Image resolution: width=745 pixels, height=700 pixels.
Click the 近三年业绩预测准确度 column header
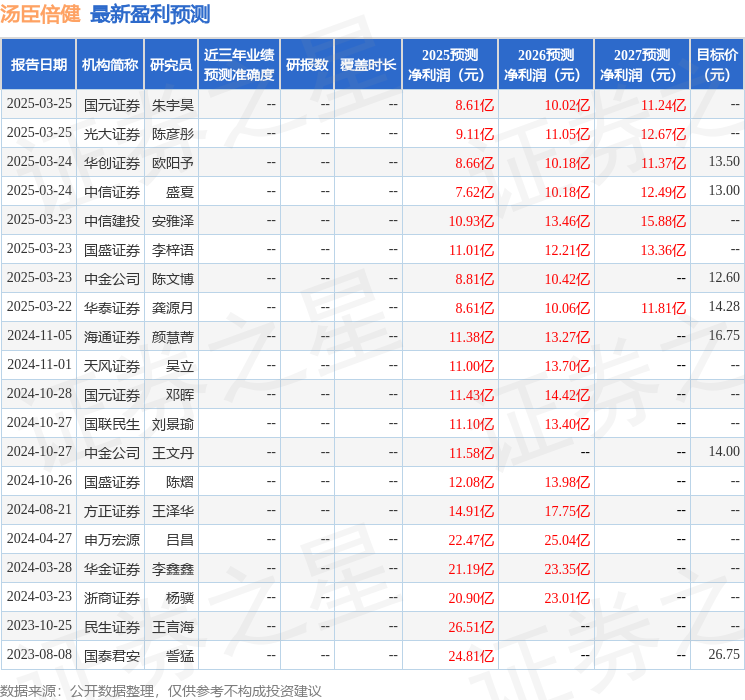coord(239,65)
